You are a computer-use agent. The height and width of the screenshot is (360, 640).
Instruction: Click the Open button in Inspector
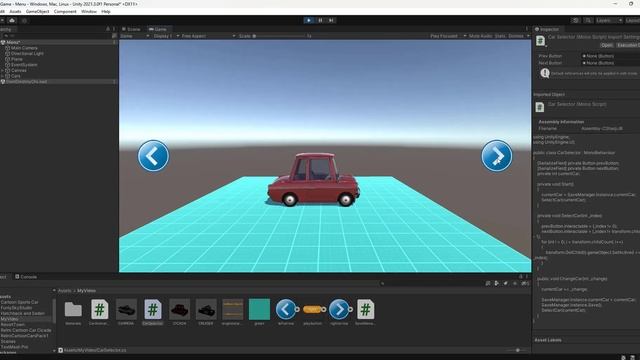pos(607,45)
